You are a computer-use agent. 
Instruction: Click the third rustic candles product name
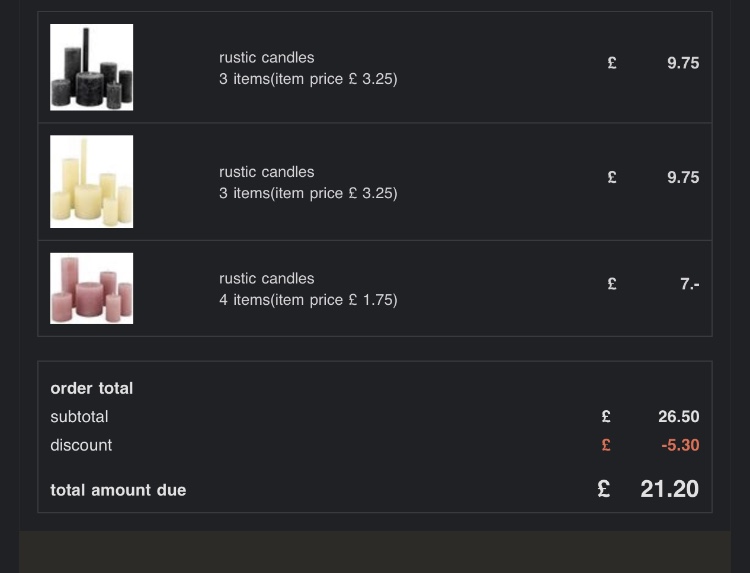tap(266, 278)
